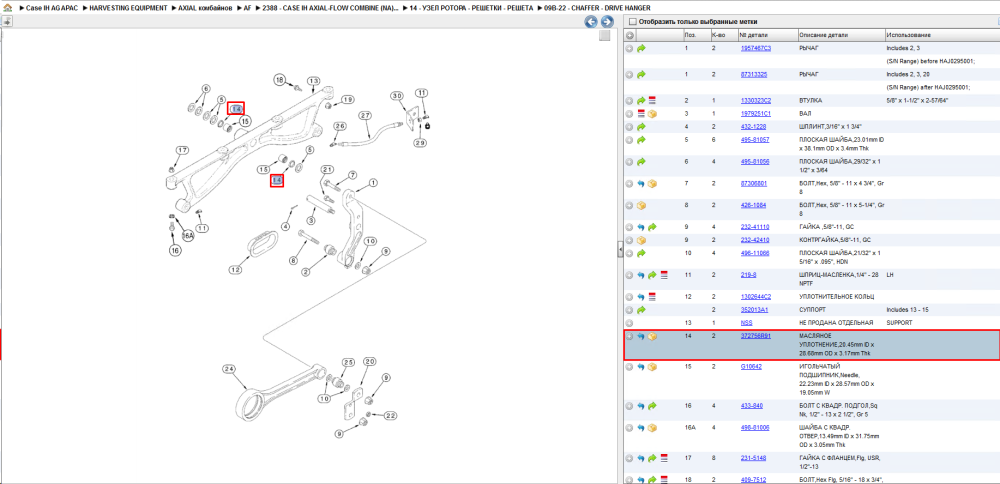Open 'AXIAL комбайнов' breadcrumb

(x=205, y=8)
